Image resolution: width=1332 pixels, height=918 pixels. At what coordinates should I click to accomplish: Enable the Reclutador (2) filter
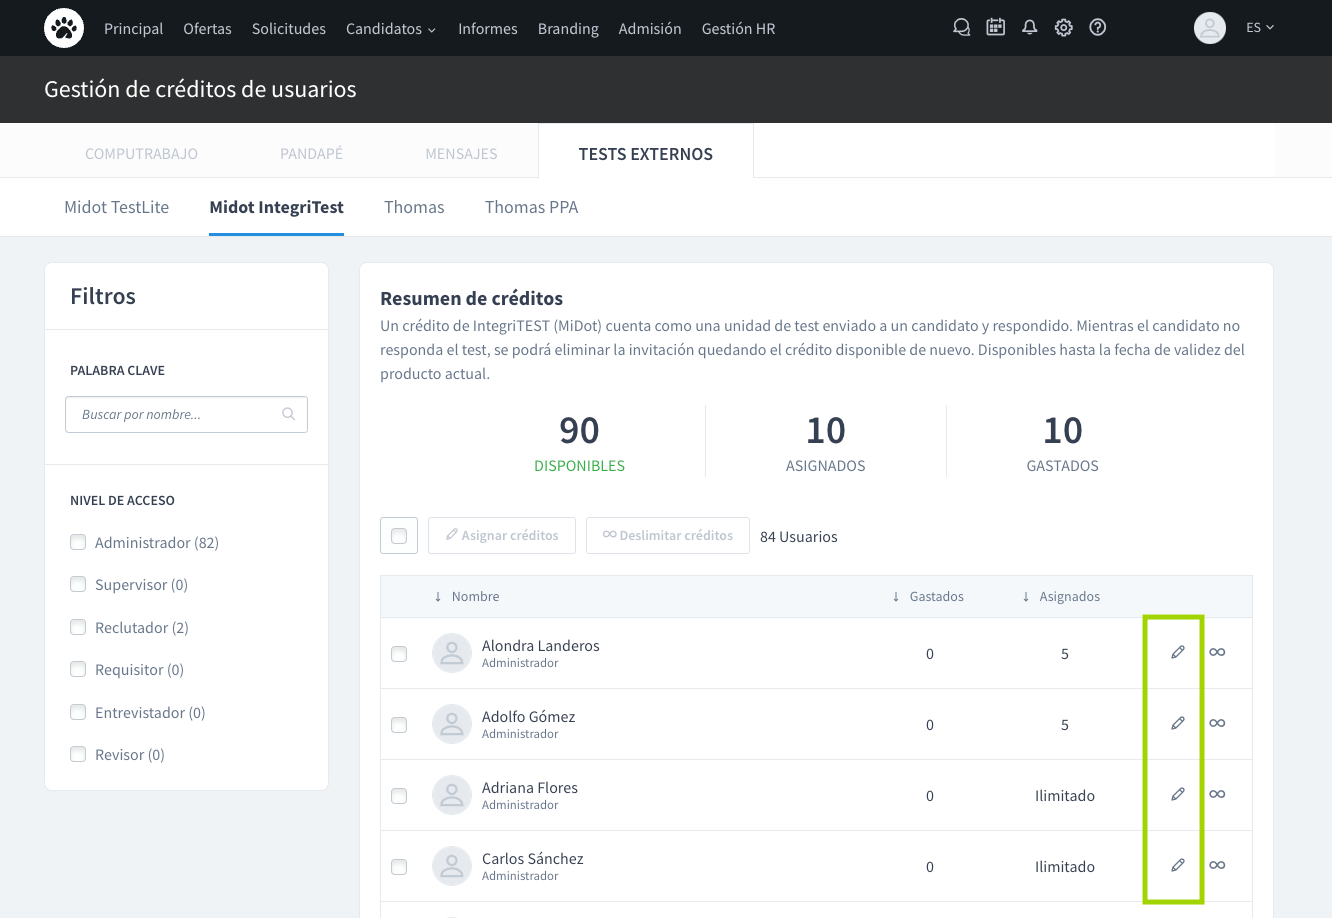(x=78, y=627)
